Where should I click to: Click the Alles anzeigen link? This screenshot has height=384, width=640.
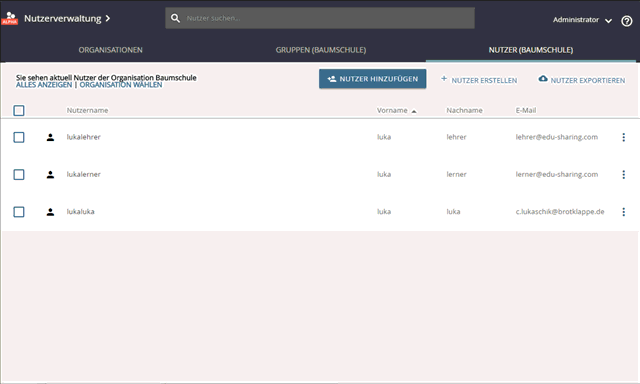pyautogui.click(x=44, y=85)
